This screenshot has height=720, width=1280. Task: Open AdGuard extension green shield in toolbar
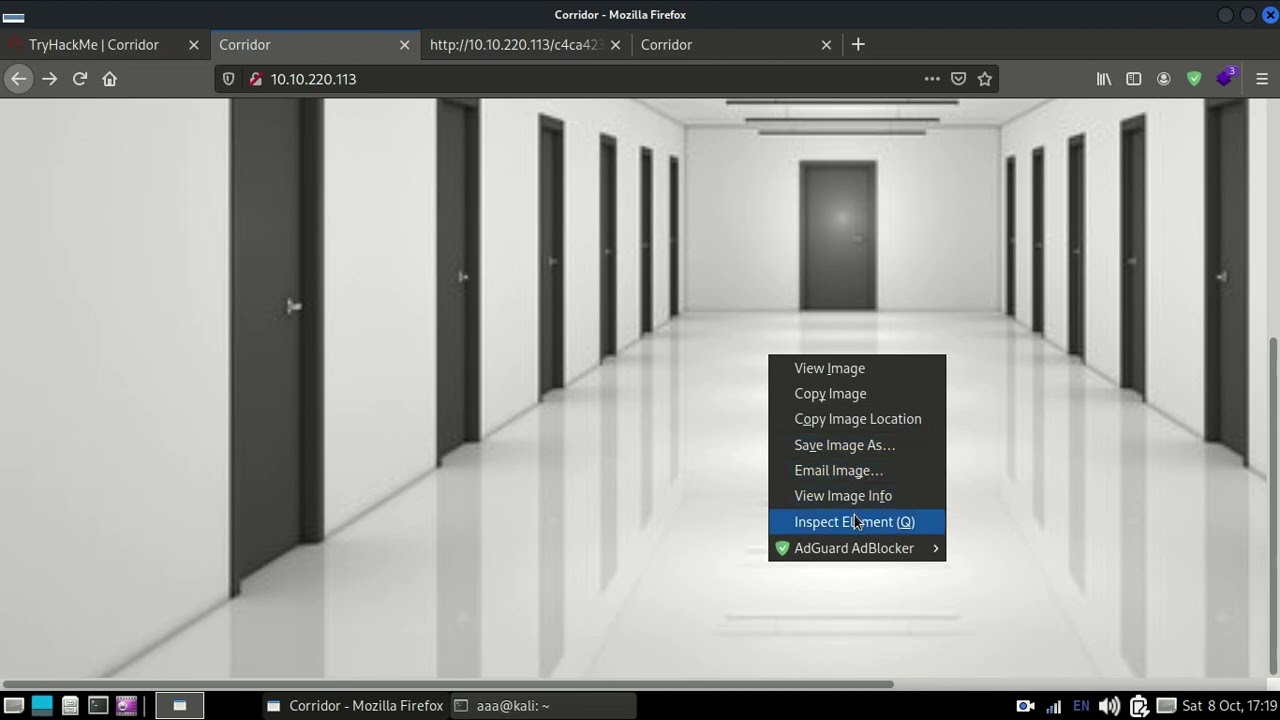tap(1194, 79)
